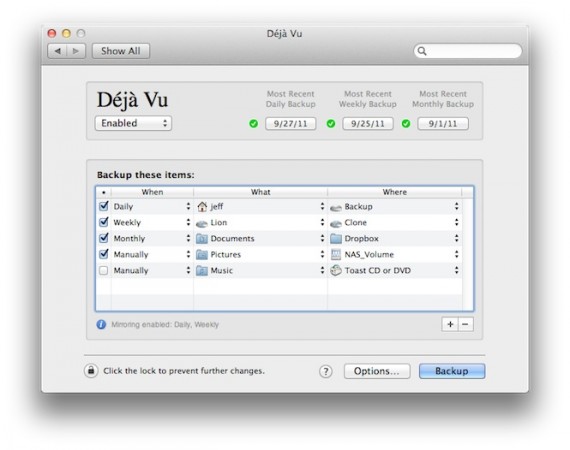
Task: Enable the Music manual backup checkbox
Action: point(104,270)
